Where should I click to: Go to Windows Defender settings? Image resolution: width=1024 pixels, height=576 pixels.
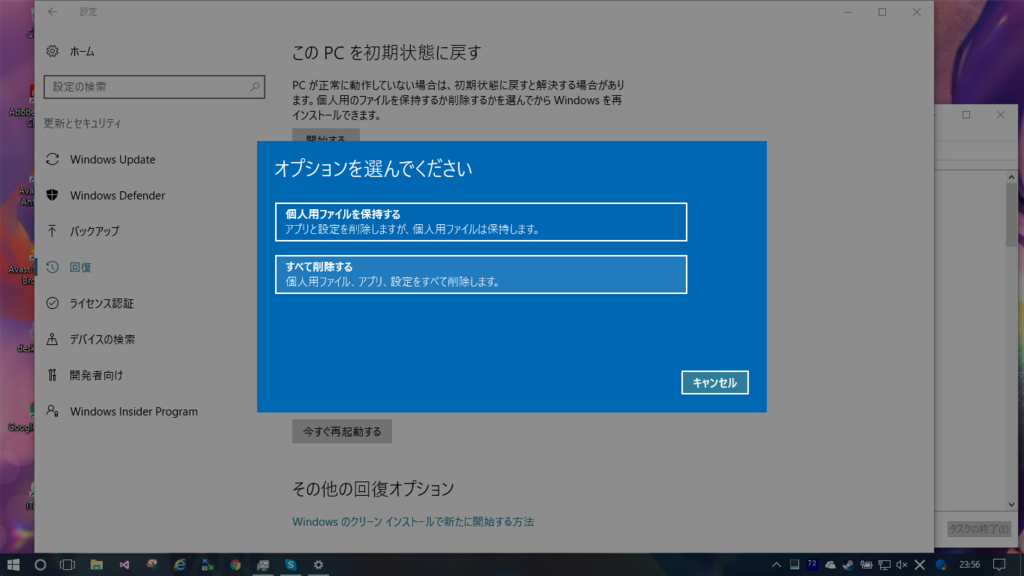118,195
